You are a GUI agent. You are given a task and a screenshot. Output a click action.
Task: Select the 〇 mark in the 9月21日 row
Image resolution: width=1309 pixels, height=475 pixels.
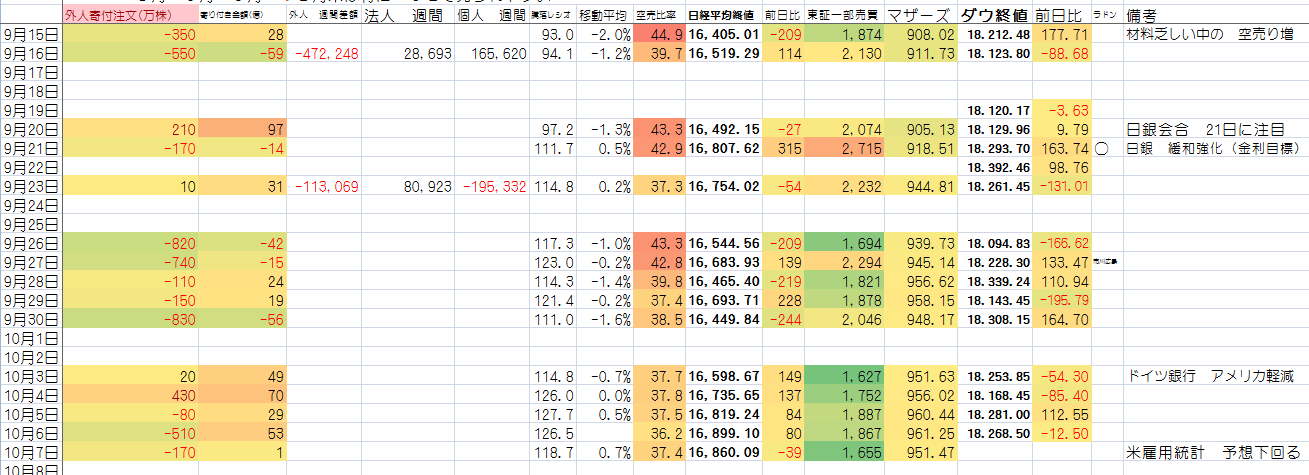pyautogui.click(x=1102, y=149)
